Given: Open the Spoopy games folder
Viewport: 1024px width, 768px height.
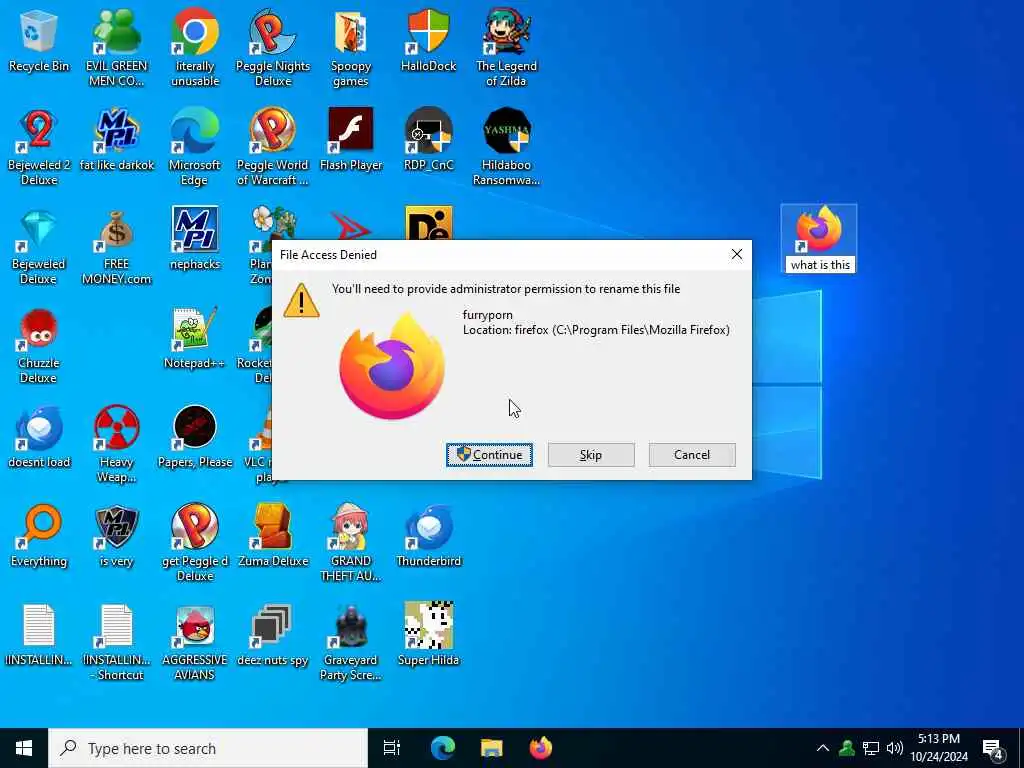Looking at the screenshot, I should pos(351,48).
